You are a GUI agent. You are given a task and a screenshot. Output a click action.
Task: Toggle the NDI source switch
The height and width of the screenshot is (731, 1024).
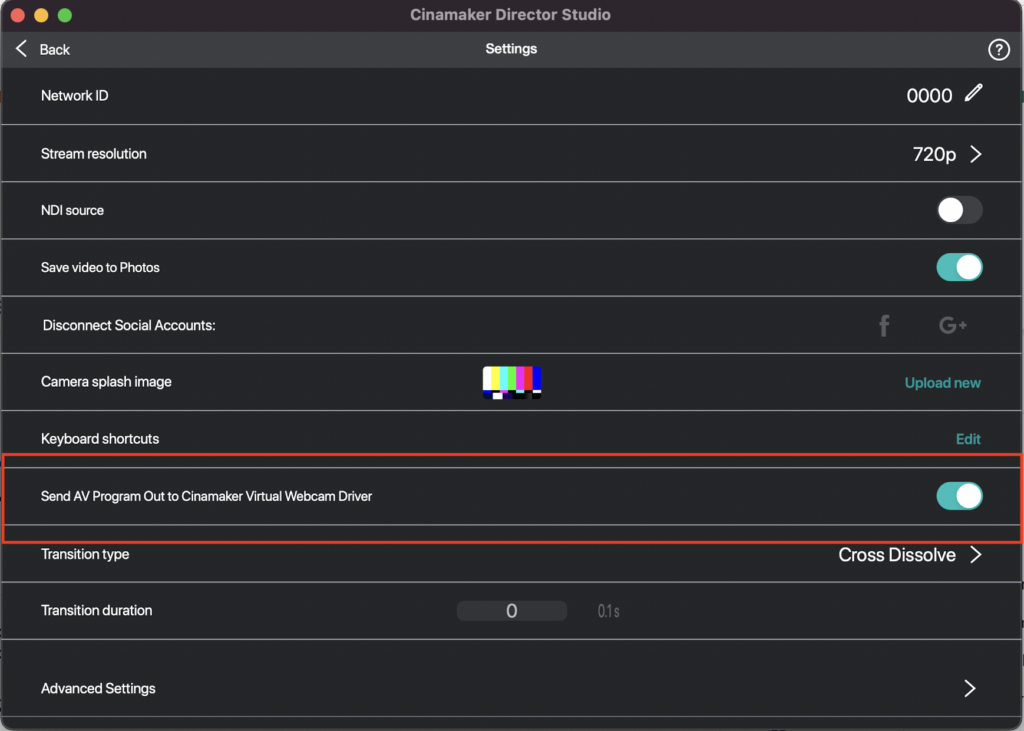959,210
